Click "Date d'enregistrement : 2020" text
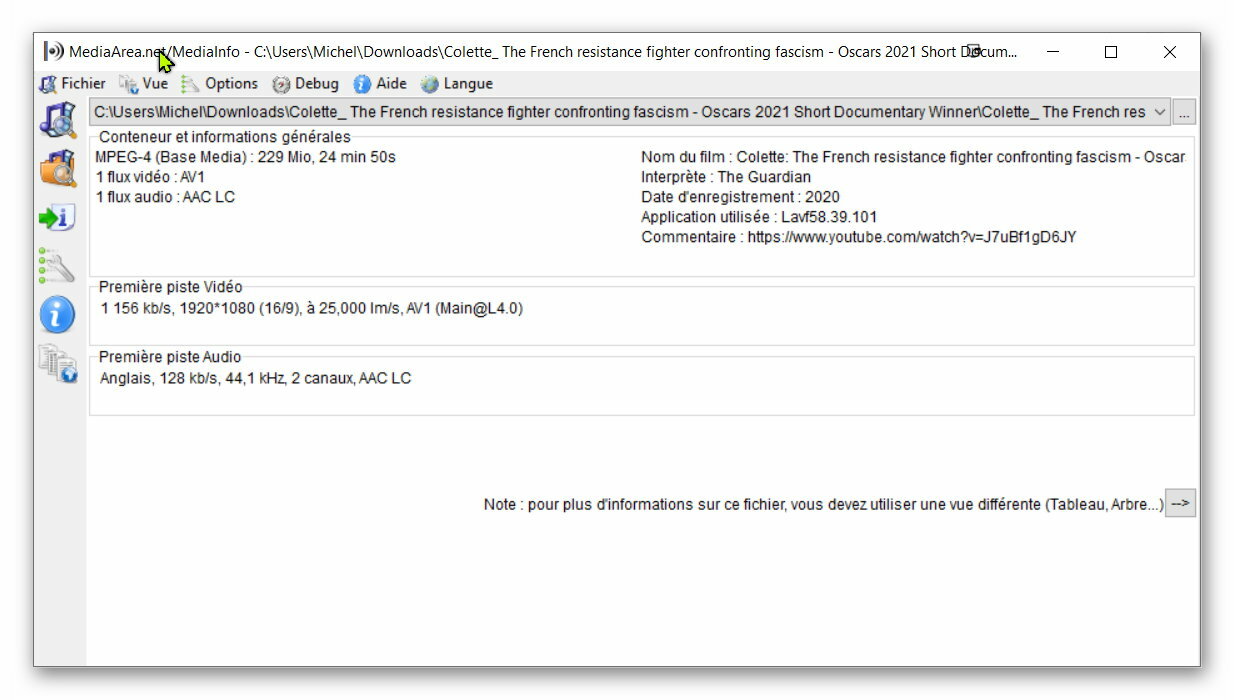 tap(740, 197)
